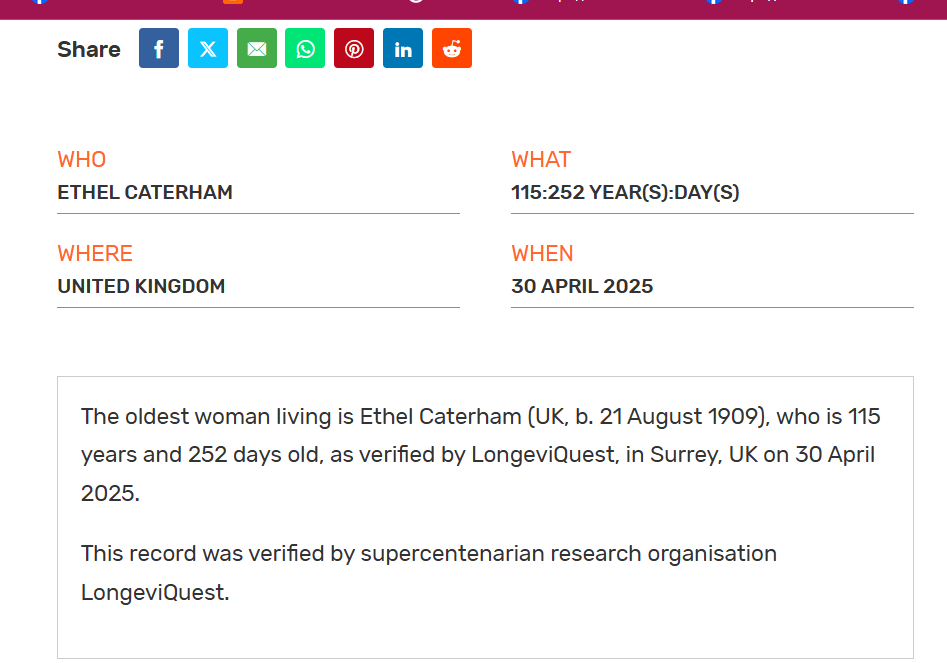Share the record on Facebook
947x663 pixels.
pos(159,48)
